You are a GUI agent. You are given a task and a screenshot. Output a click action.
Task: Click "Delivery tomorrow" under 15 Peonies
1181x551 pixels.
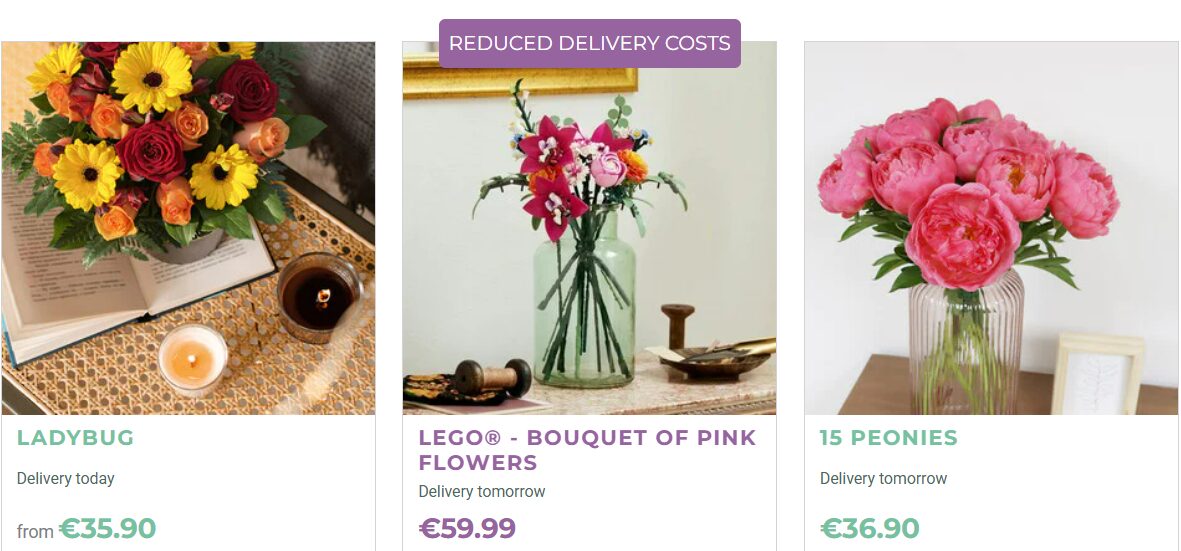pyautogui.click(x=883, y=479)
